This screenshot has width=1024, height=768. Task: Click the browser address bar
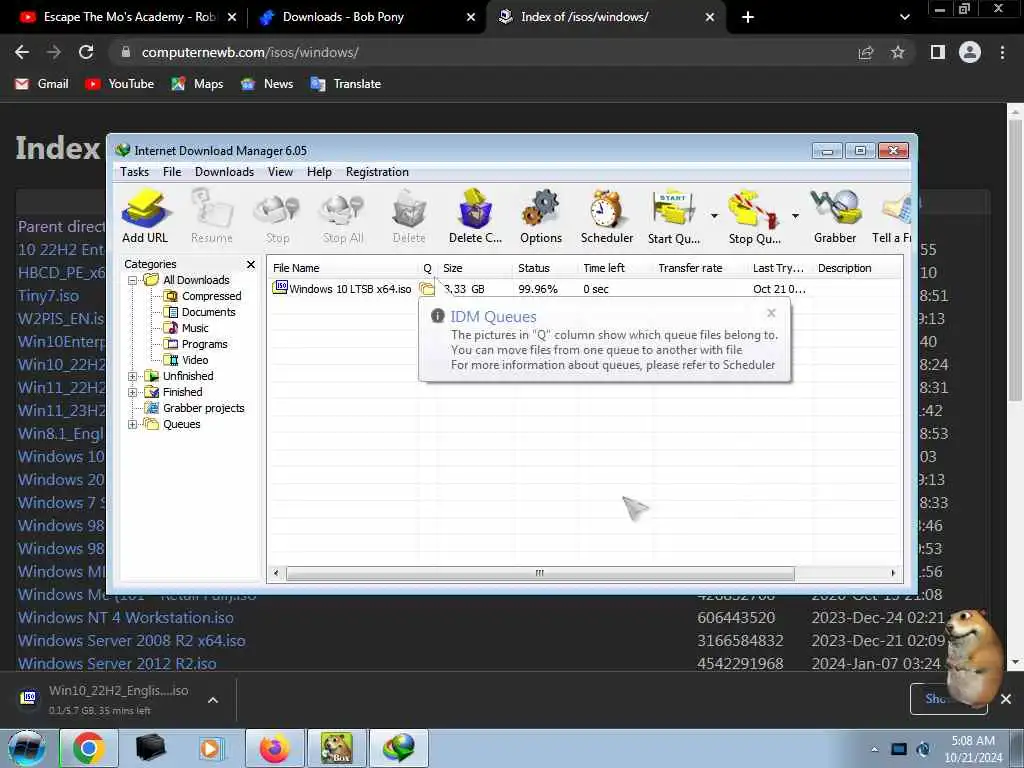click(483, 52)
